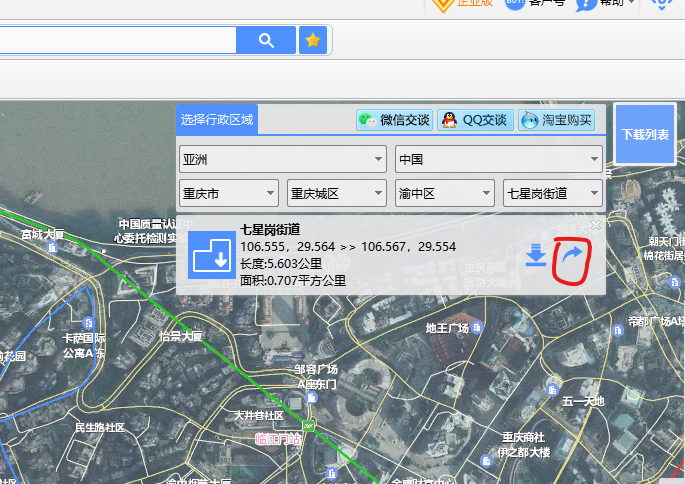
Task: Click the blue region download thumbnail icon
Action: click(x=212, y=255)
